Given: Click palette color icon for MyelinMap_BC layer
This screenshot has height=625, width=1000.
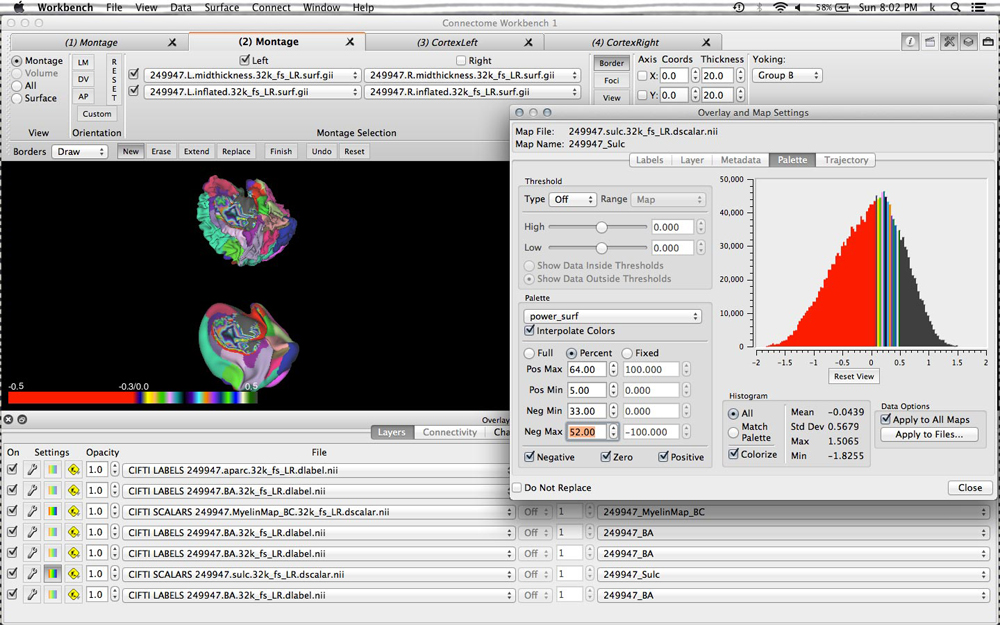Looking at the screenshot, I should 53,511.
